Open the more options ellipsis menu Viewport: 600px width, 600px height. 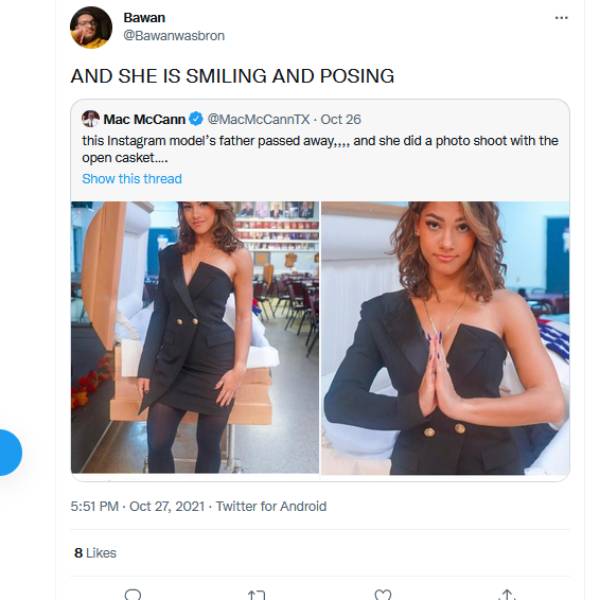pyautogui.click(x=561, y=17)
